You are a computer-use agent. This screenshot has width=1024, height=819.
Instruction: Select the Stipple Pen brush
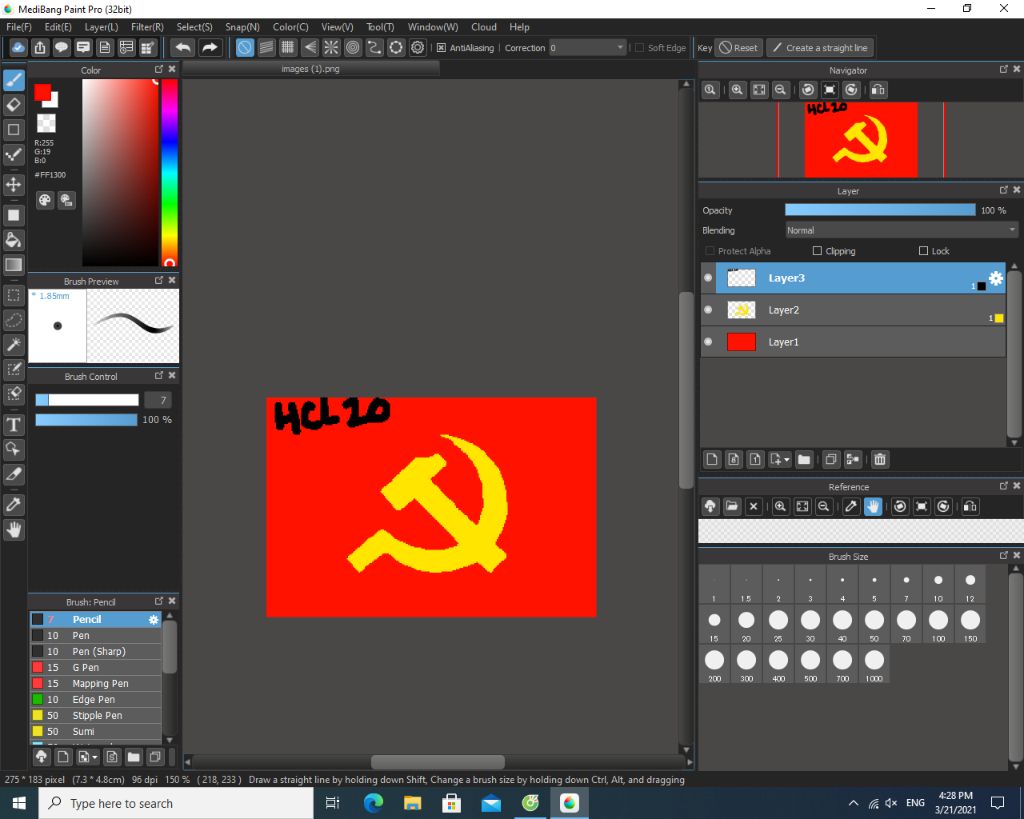point(96,715)
